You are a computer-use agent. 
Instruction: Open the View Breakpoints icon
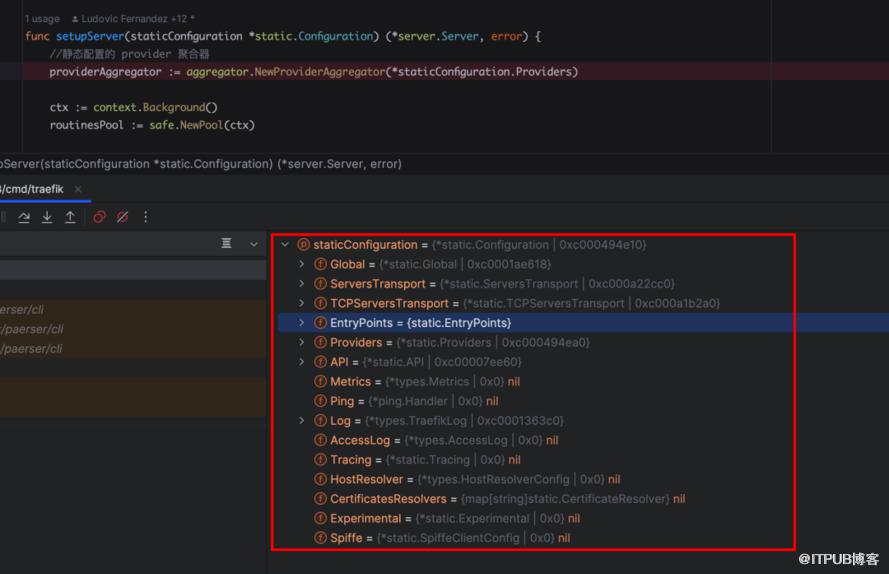point(100,217)
